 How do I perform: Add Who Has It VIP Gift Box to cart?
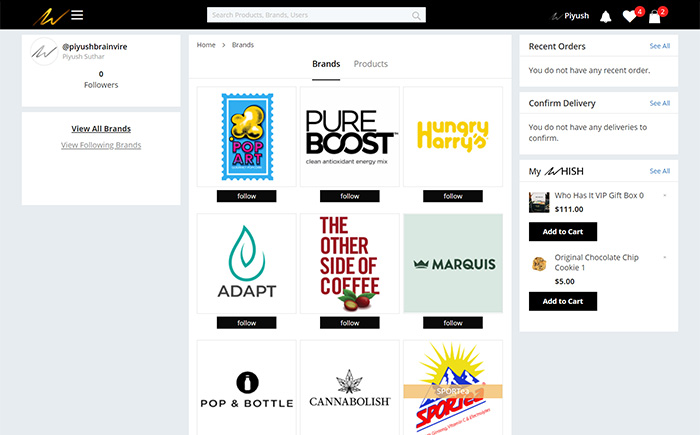[563, 232]
